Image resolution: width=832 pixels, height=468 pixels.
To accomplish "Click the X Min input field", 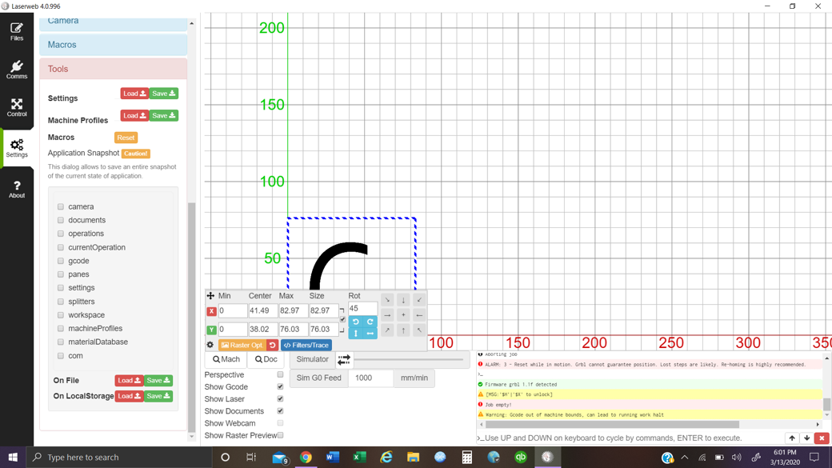I will [x=232, y=310].
